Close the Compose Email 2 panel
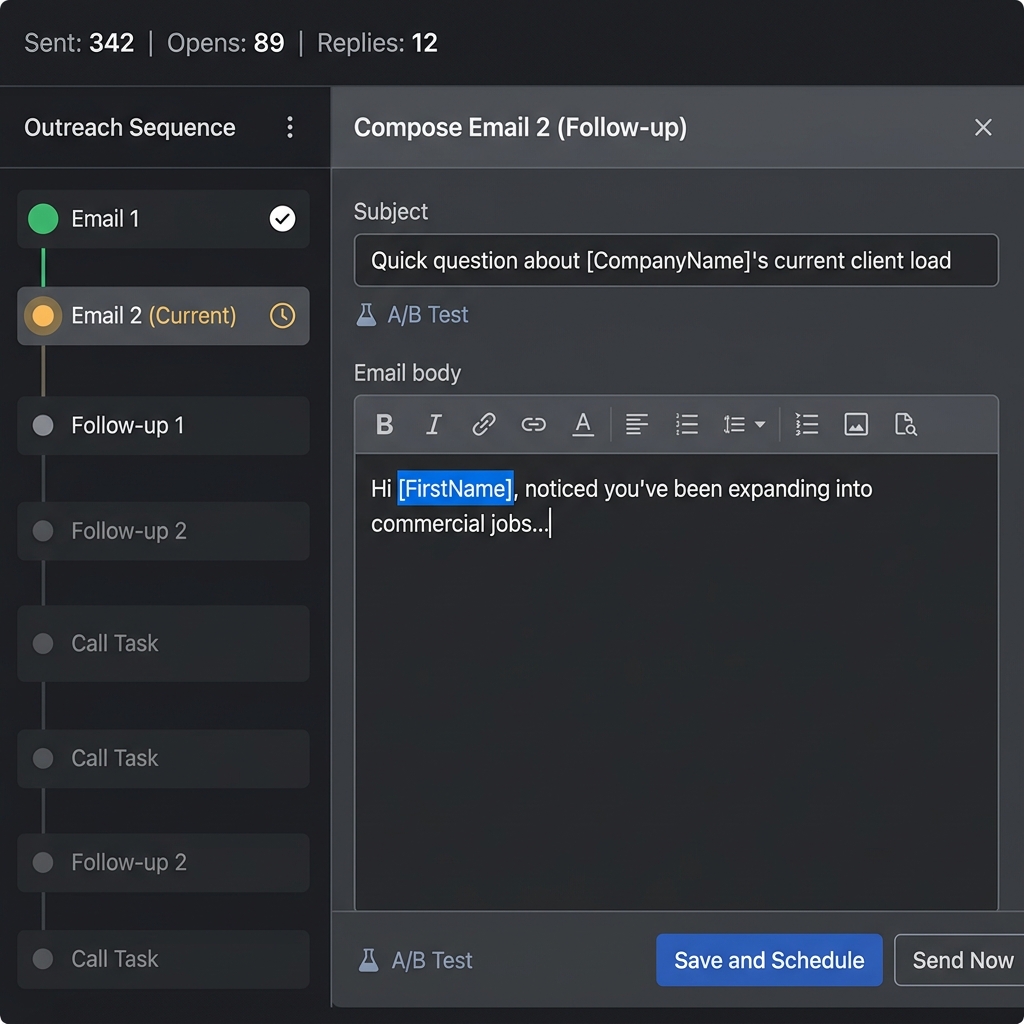The width and height of the screenshot is (1024, 1024). [983, 127]
